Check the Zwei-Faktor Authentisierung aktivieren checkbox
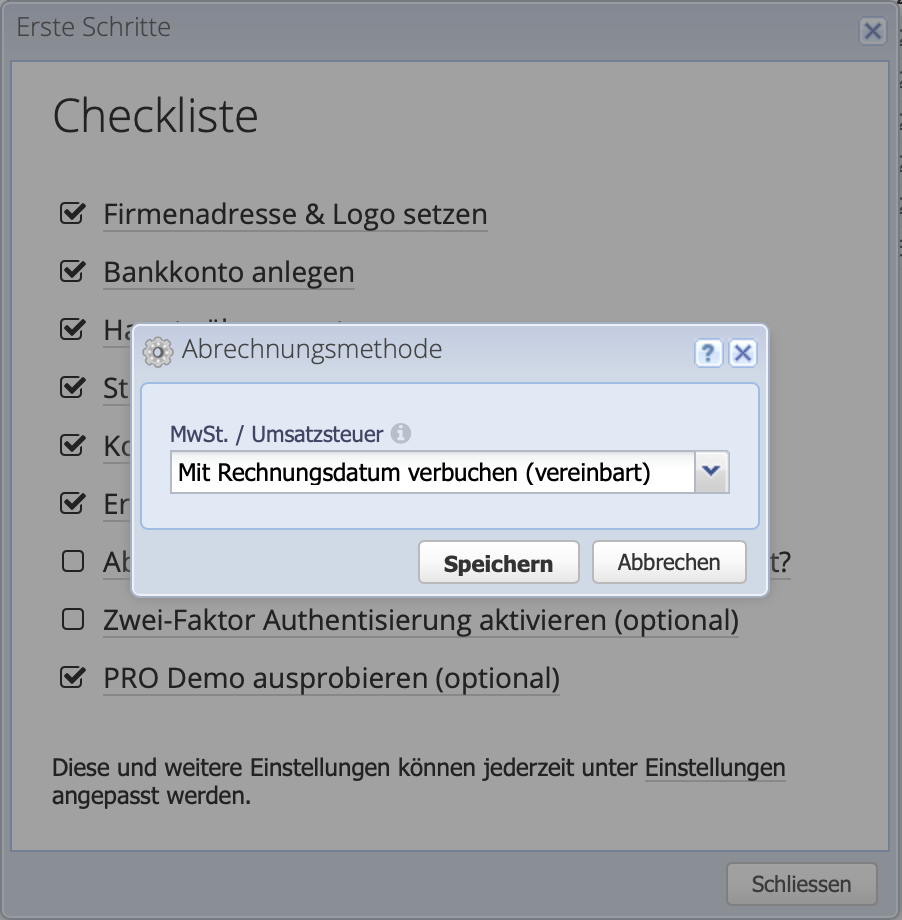 71,619
